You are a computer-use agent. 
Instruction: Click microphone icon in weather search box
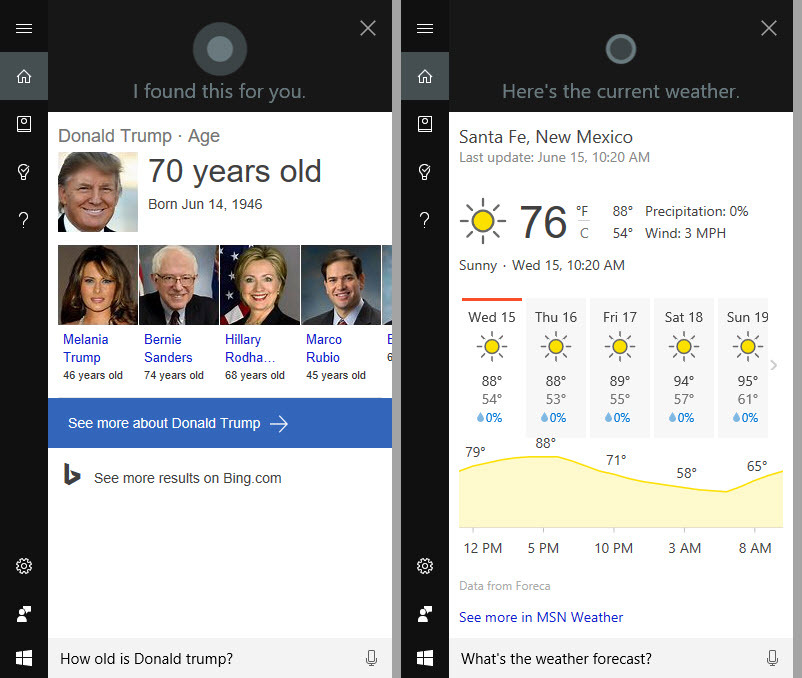pos(772,658)
